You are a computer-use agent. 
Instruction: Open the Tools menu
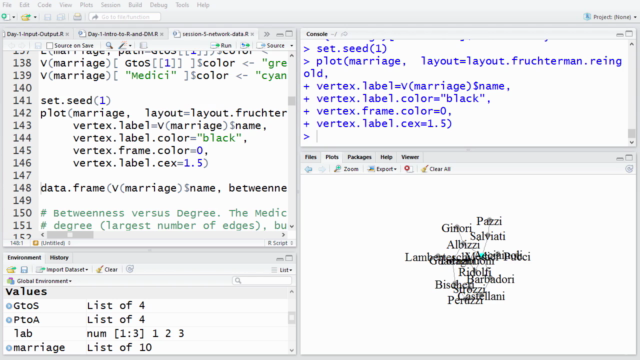182,5
